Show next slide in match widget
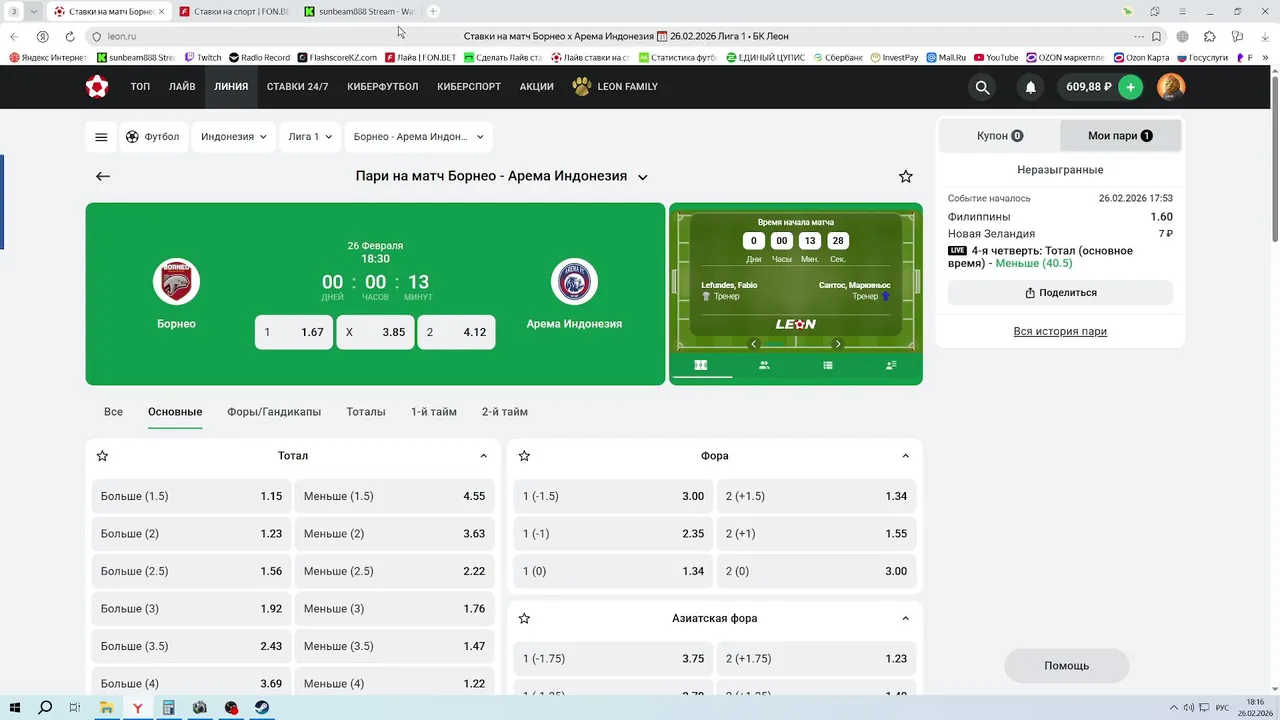This screenshot has width=1280, height=720. click(838, 344)
